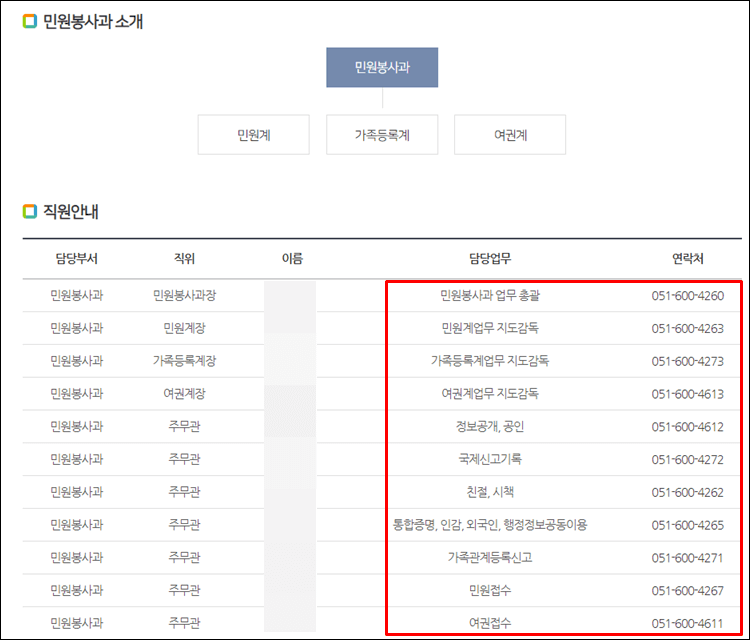The height and width of the screenshot is (640, 750).
Task: Click the 이름 column header
Action: point(292,259)
